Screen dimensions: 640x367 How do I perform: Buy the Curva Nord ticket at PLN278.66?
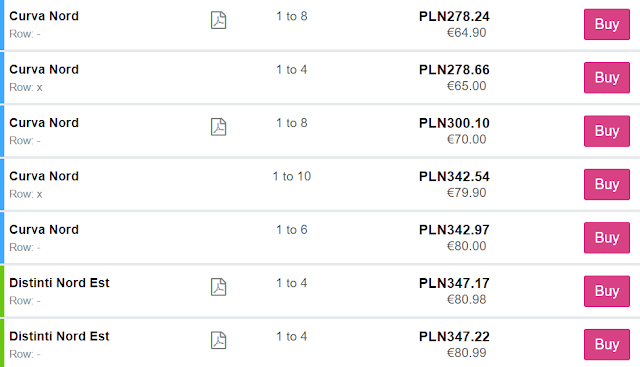tap(607, 78)
